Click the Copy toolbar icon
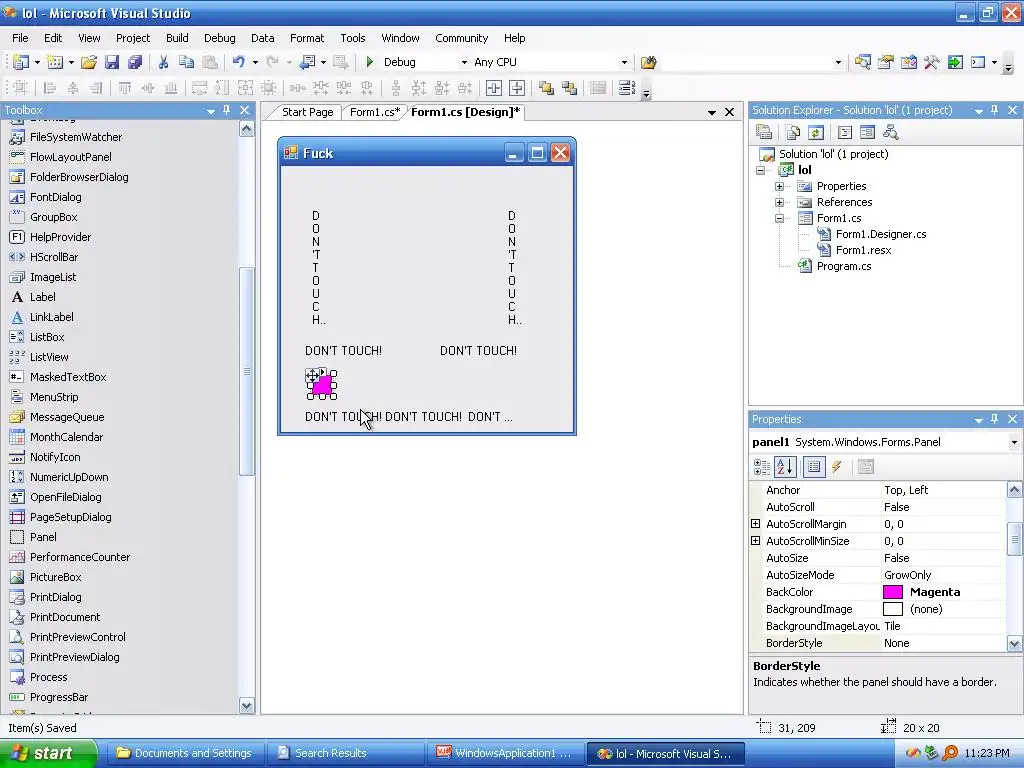The image size is (1024, 768). coord(186,62)
